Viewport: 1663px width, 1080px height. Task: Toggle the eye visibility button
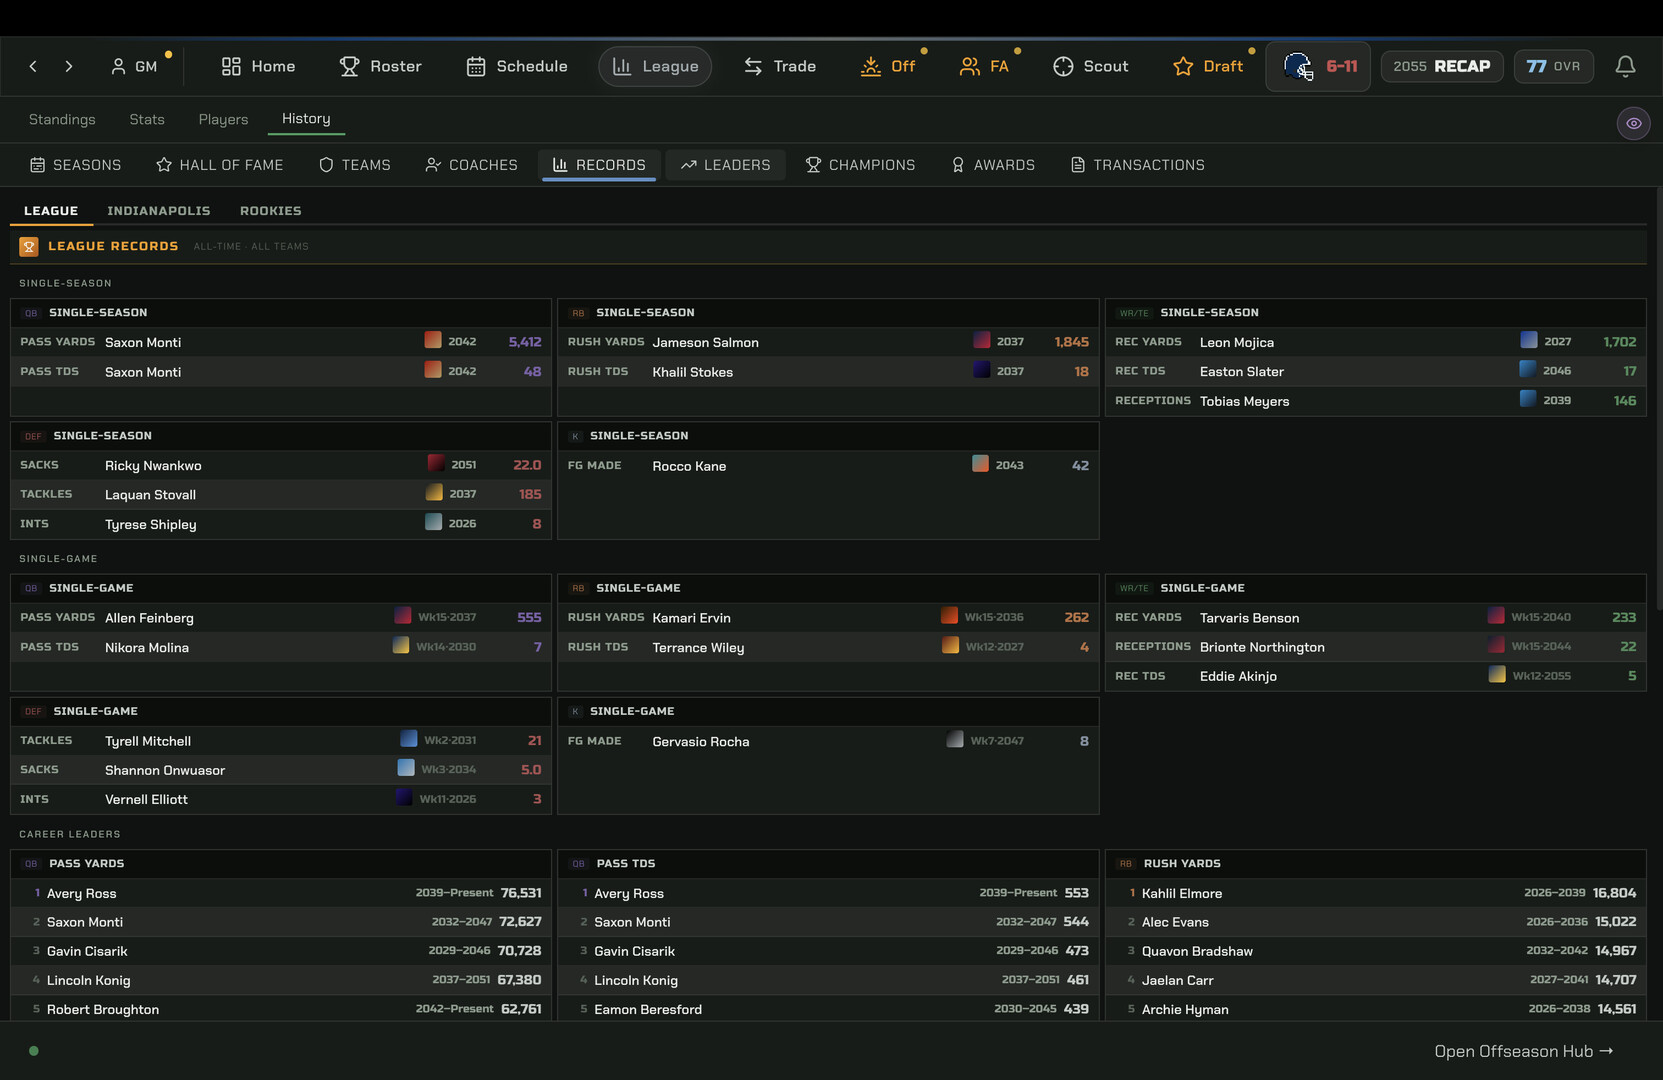click(x=1633, y=123)
